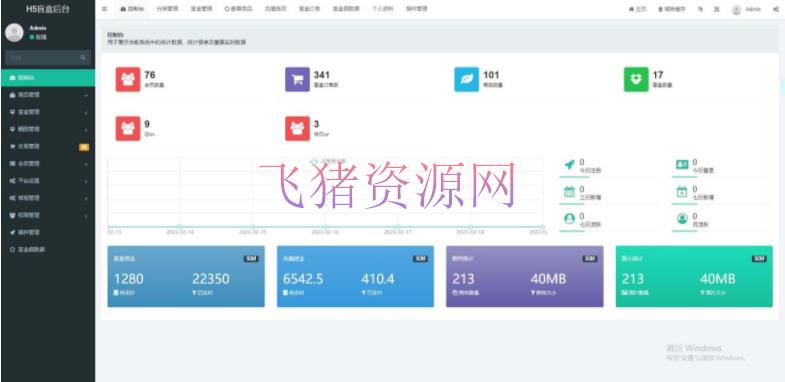Click the blue leaf icon beside 101

tap(467, 79)
